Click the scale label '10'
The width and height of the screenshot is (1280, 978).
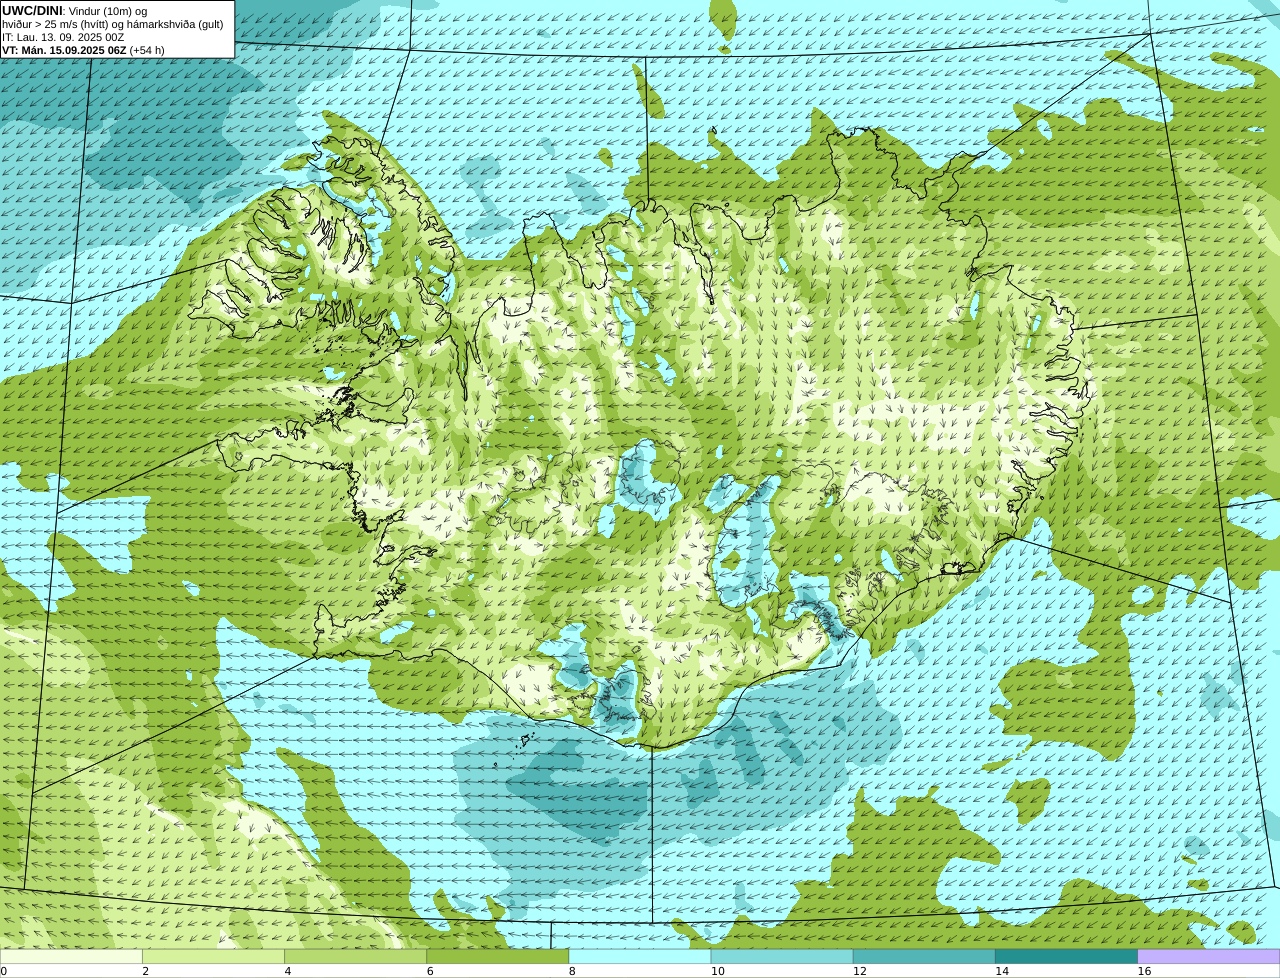[x=717, y=971]
